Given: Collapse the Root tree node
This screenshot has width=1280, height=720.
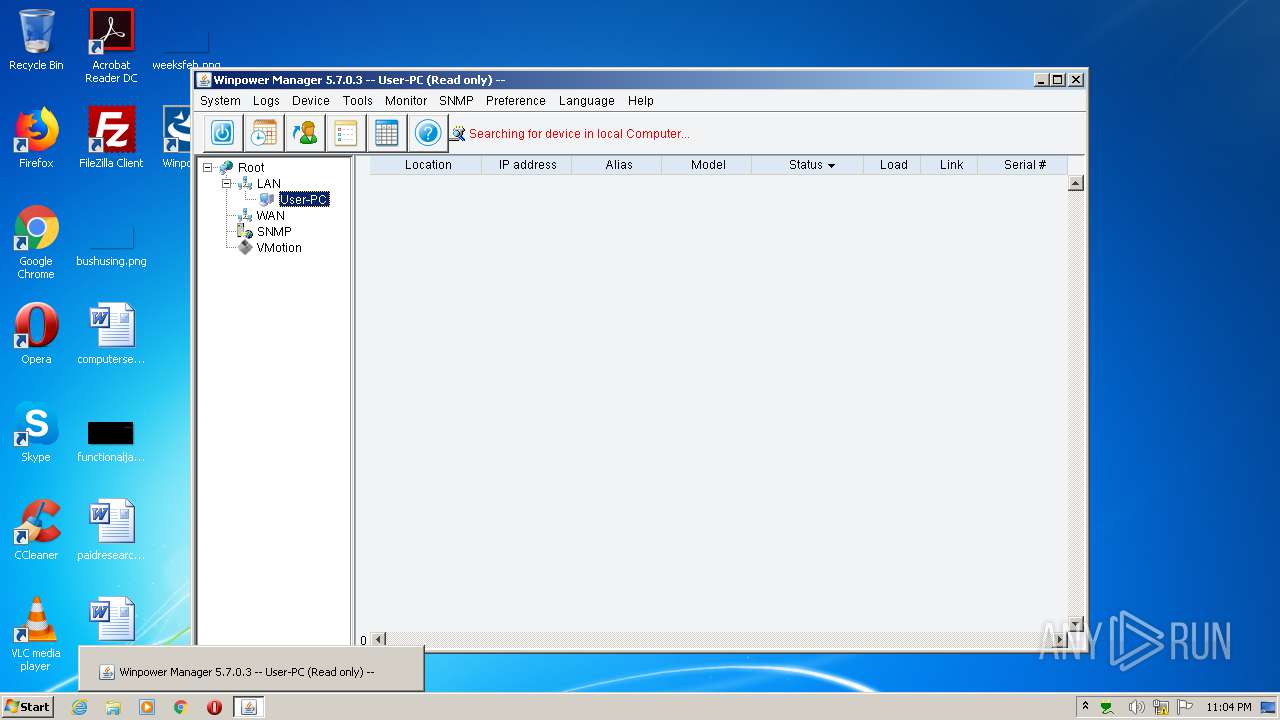Looking at the screenshot, I should click(207, 167).
